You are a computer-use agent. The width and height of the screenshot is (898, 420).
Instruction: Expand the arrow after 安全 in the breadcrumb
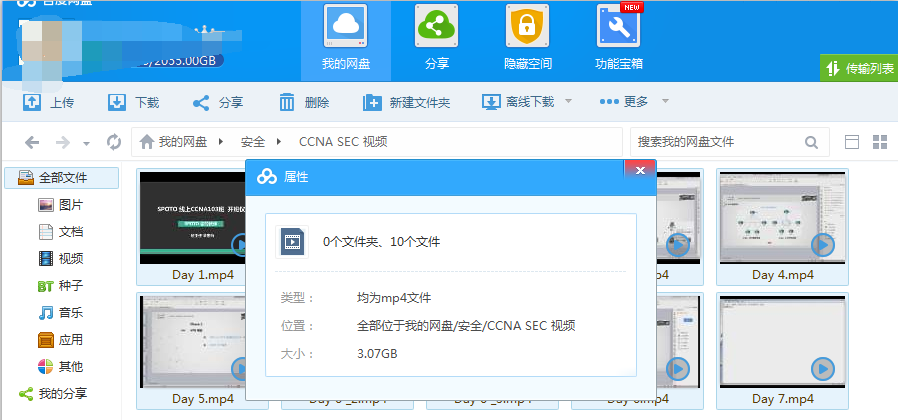click(279, 141)
